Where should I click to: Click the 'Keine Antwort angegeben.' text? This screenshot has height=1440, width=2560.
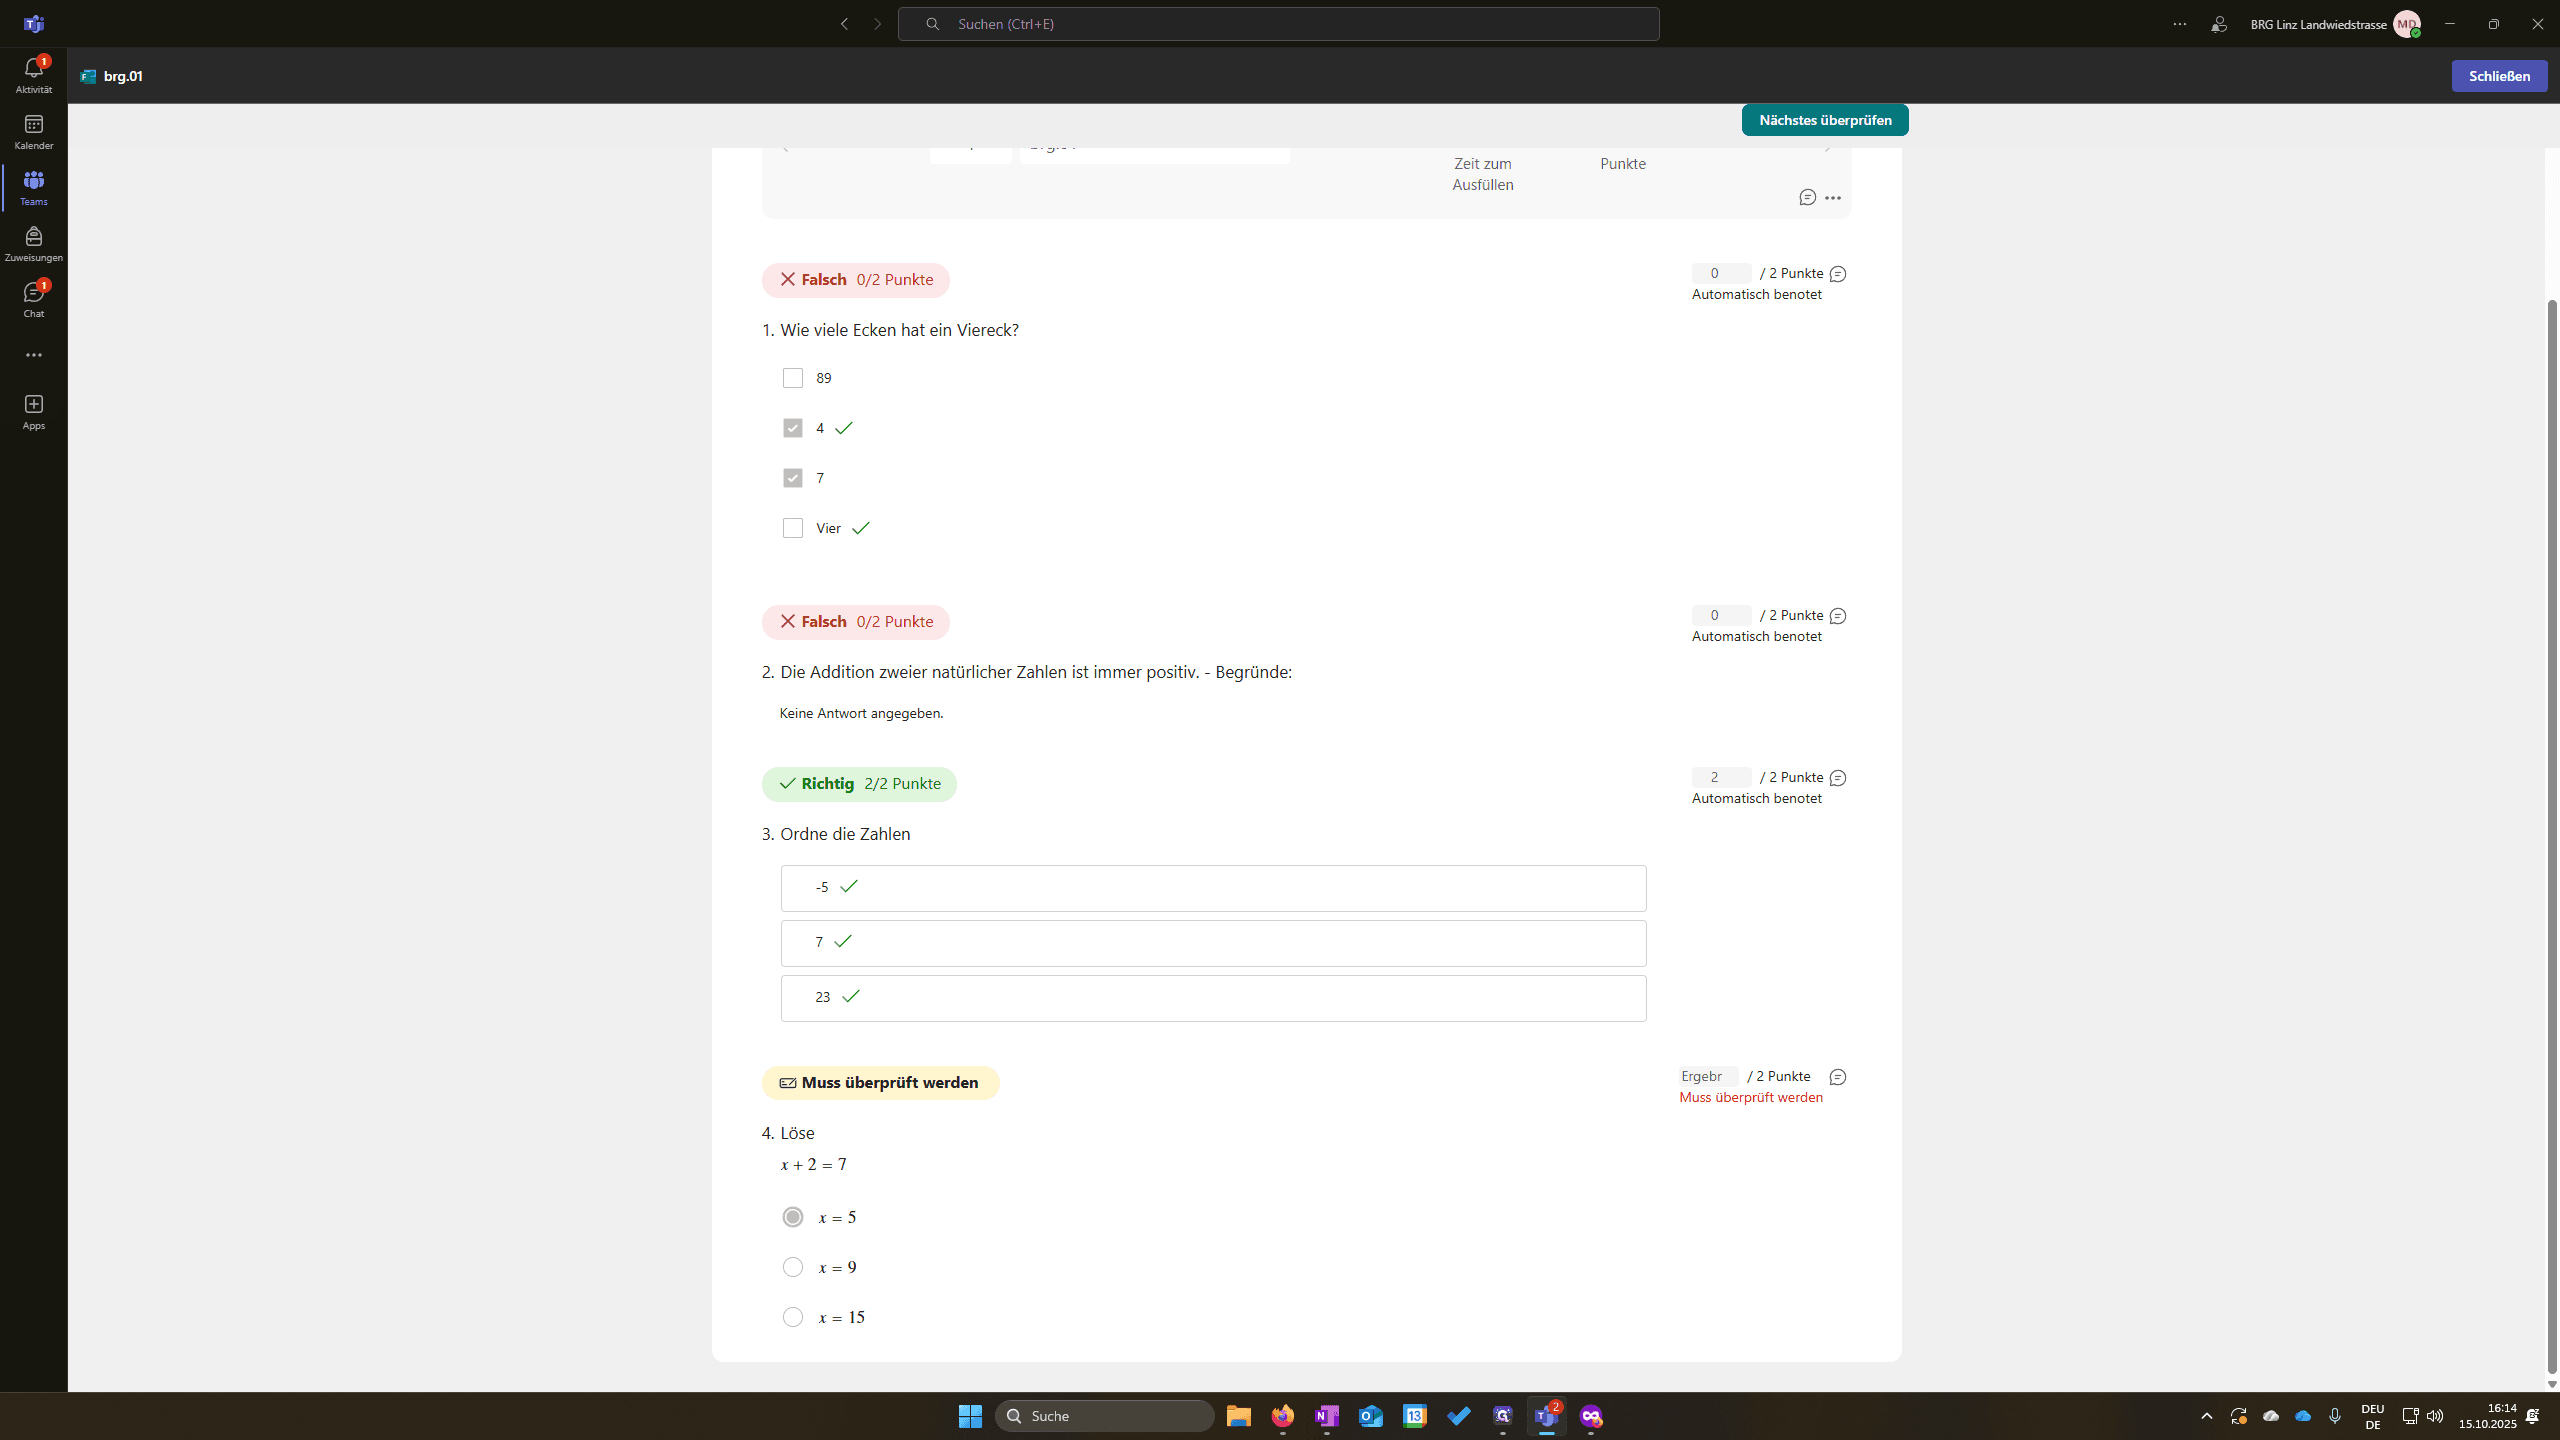coord(861,713)
